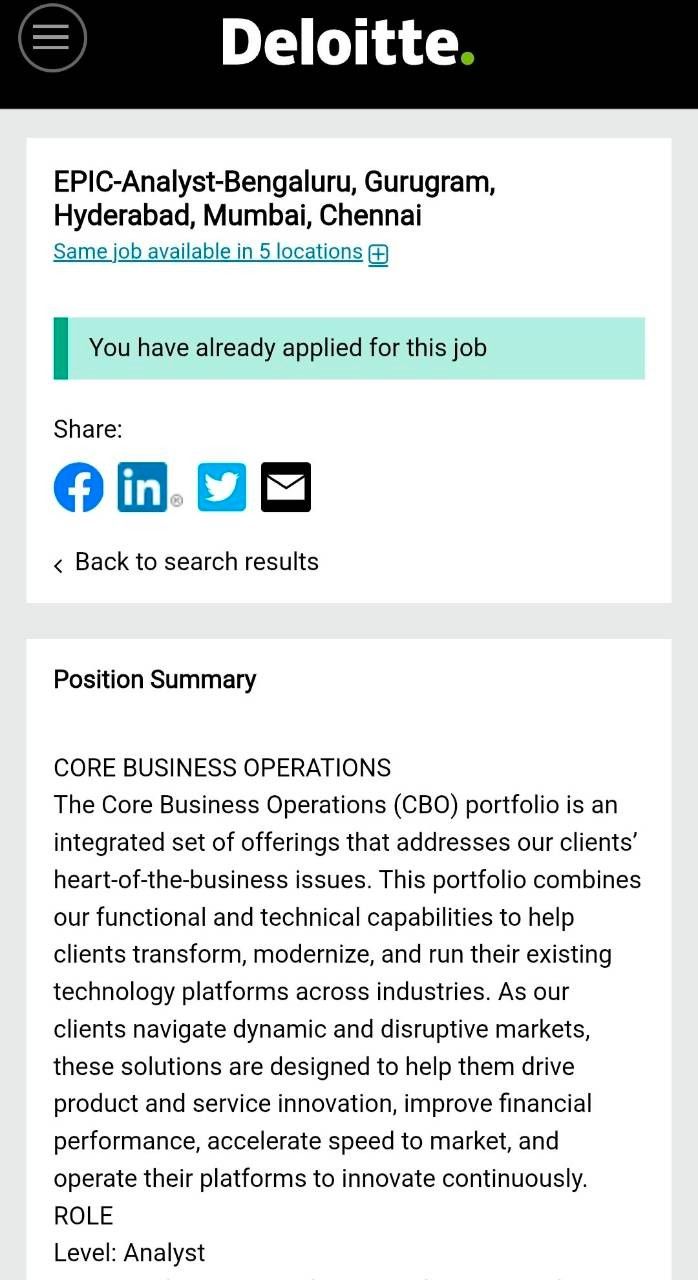Open the 'Same job available in 5 locations' link
This screenshot has height=1280, width=698.
[x=208, y=251]
